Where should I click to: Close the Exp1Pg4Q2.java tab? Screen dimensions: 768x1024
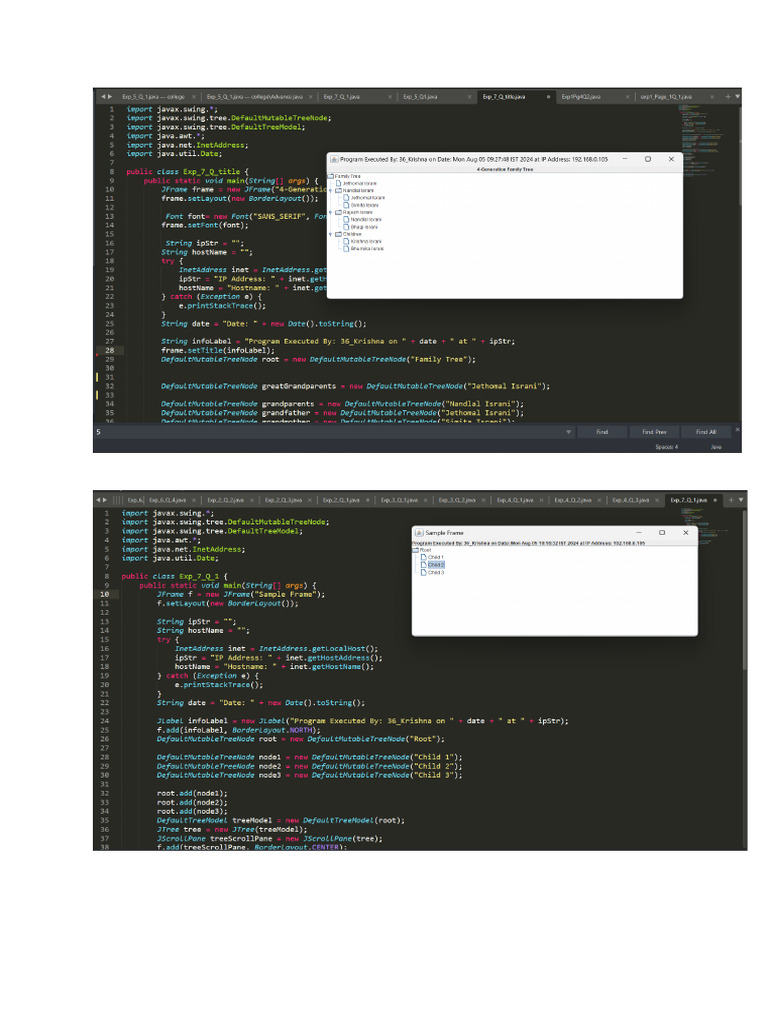click(628, 97)
